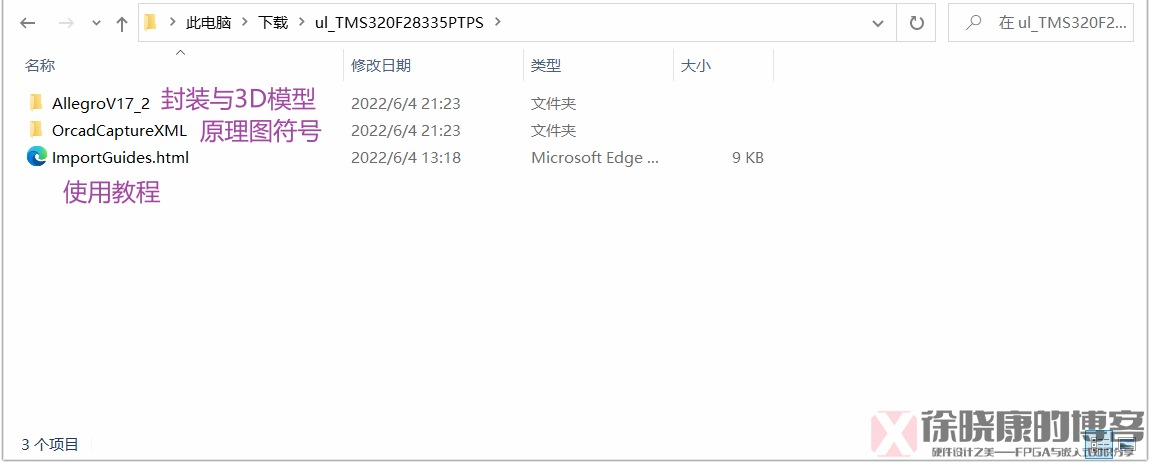1150x463 pixels.
Task: Go forward with the right arrow
Action: [67, 23]
